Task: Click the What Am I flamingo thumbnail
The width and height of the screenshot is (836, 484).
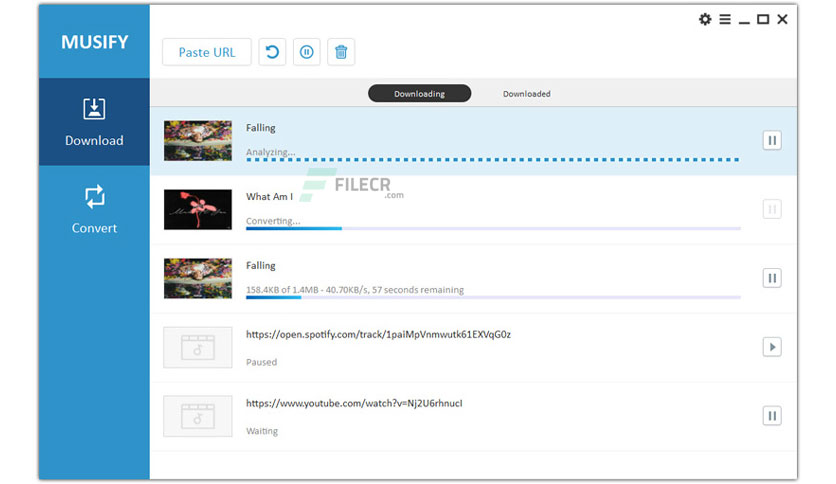Action: (x=198, y=209)
